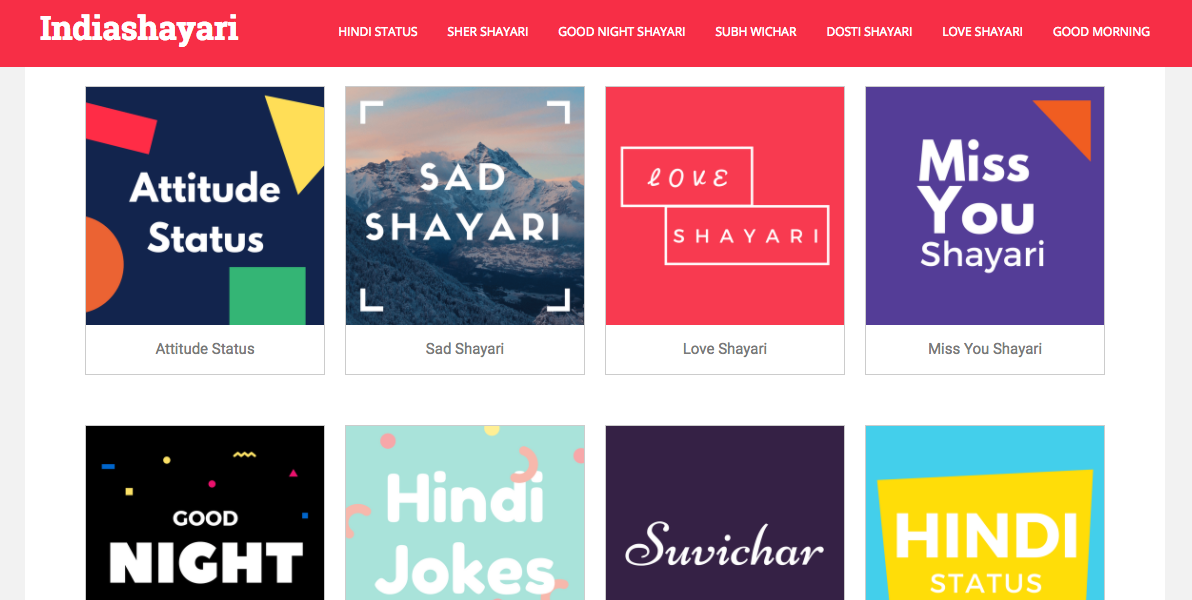
Task: Click the Sad Shayari caption text
Action: [x=465, y=349]
